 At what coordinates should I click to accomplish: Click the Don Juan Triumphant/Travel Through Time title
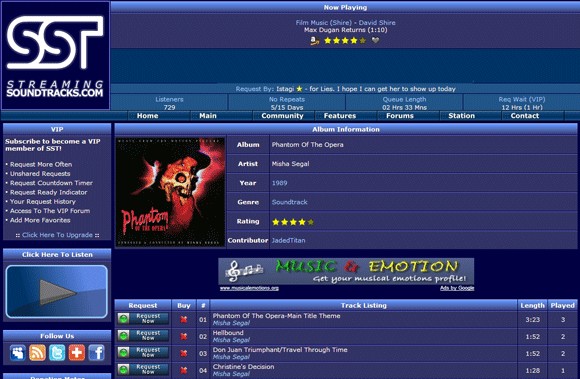click(280, 350)
